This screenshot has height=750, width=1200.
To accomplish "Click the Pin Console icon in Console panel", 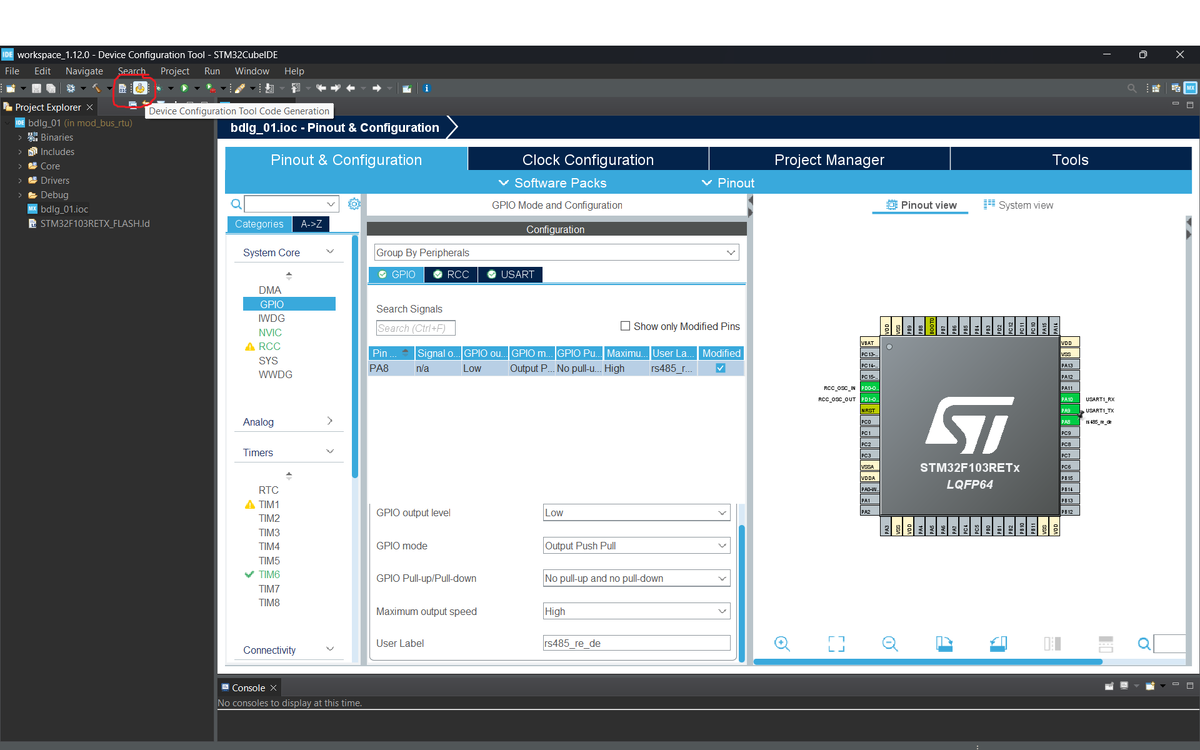I will point(1109,686).
